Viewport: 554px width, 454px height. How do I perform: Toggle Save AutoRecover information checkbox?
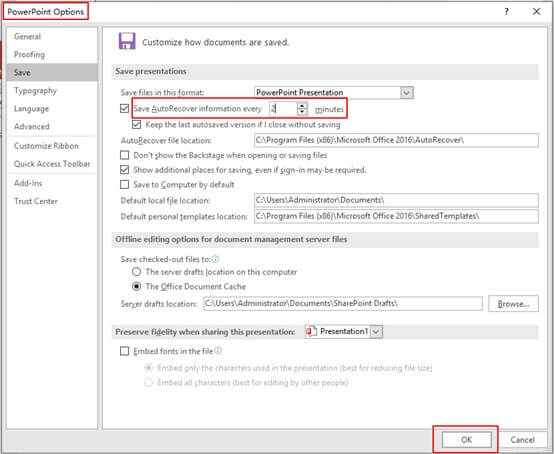124,108
